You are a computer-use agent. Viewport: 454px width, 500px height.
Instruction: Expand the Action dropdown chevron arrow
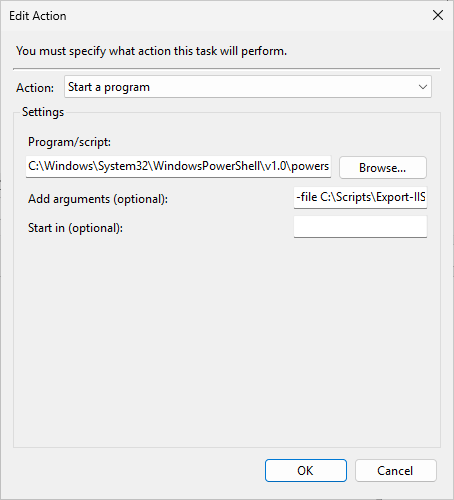(423, 87)
